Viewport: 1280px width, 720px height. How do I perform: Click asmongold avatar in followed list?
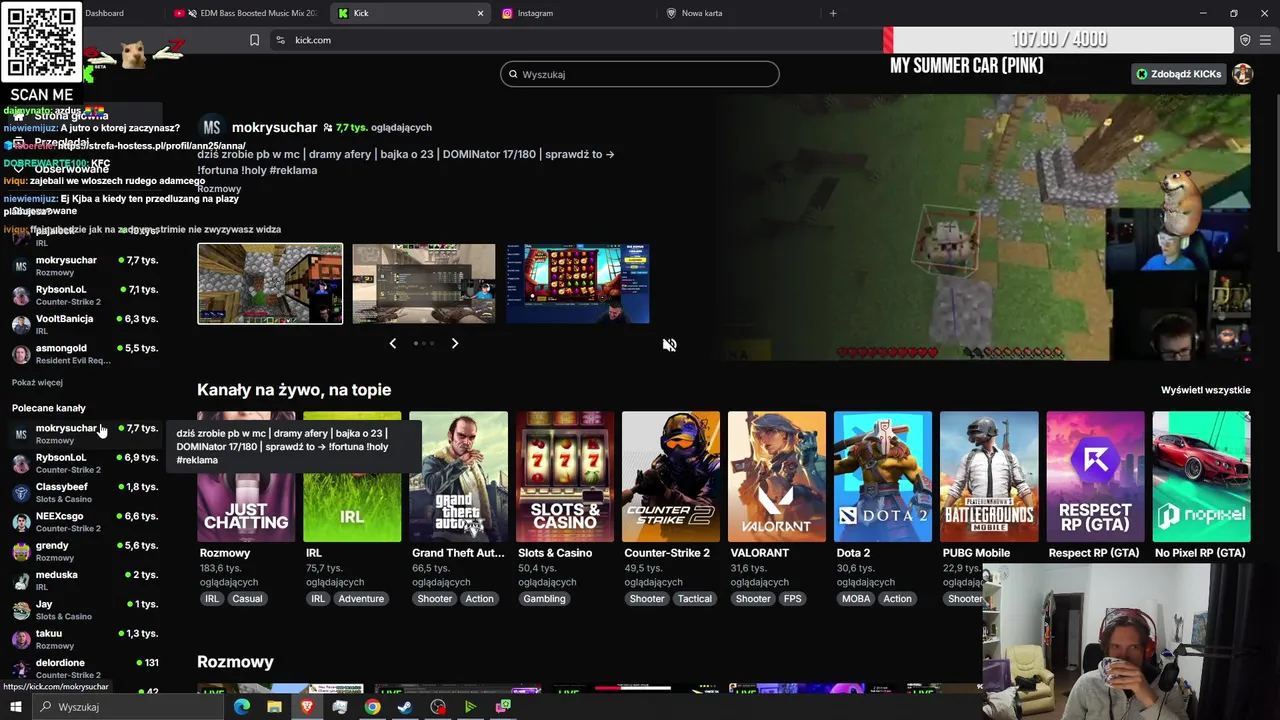point(21,354)
